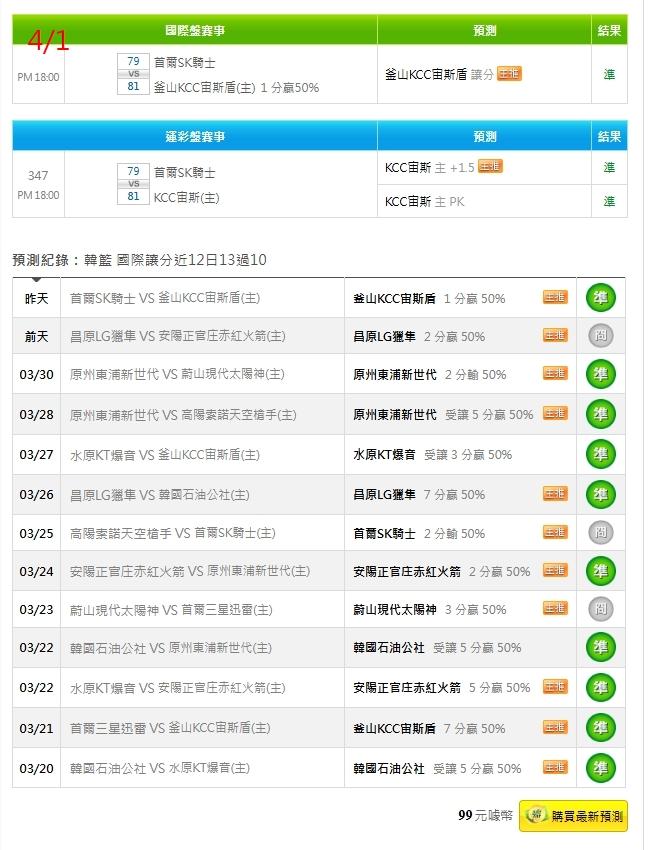The image size is (649, 850).
Task: Click the orange 主推 badge in 03/26 row
Action: [x=555, y=494]
